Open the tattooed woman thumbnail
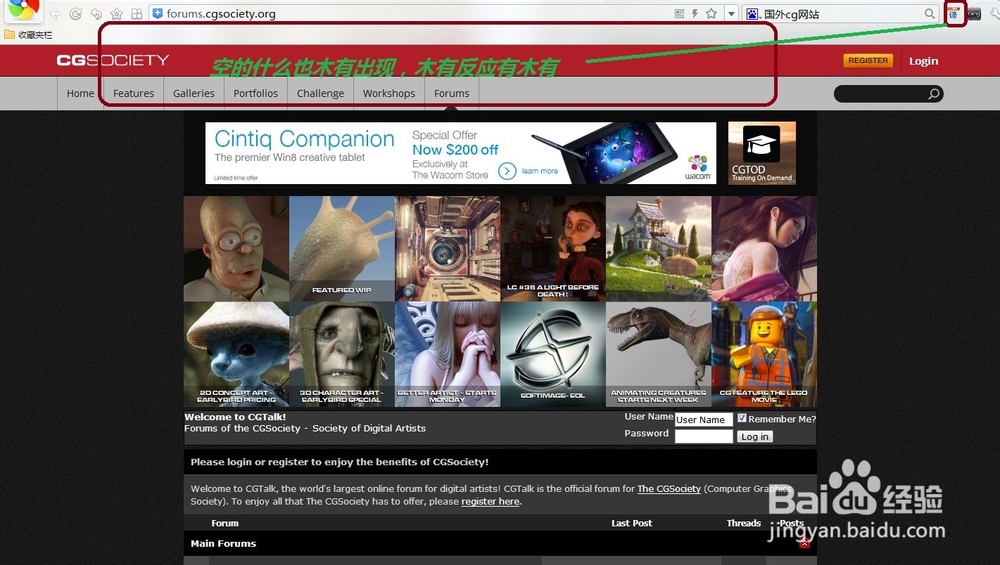1000x565 pixels. (x=764, y=248)
